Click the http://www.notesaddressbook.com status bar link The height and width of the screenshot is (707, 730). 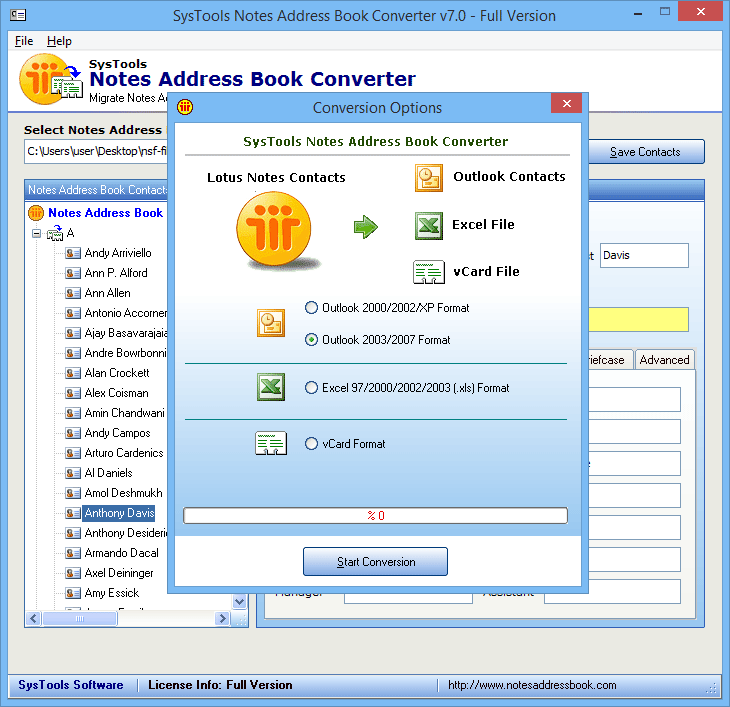[x=532, y=685]
